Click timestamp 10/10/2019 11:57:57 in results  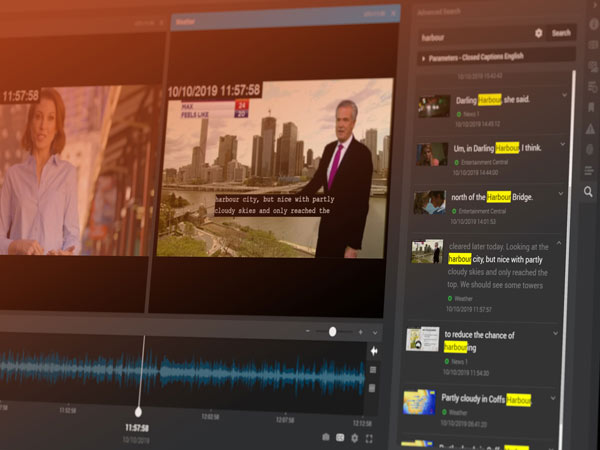(469, 309)
